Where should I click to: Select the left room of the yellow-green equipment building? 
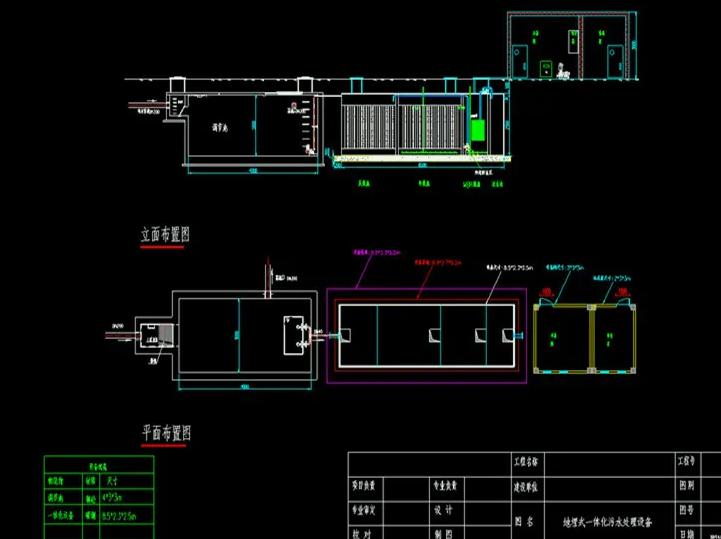coord(564,336)
